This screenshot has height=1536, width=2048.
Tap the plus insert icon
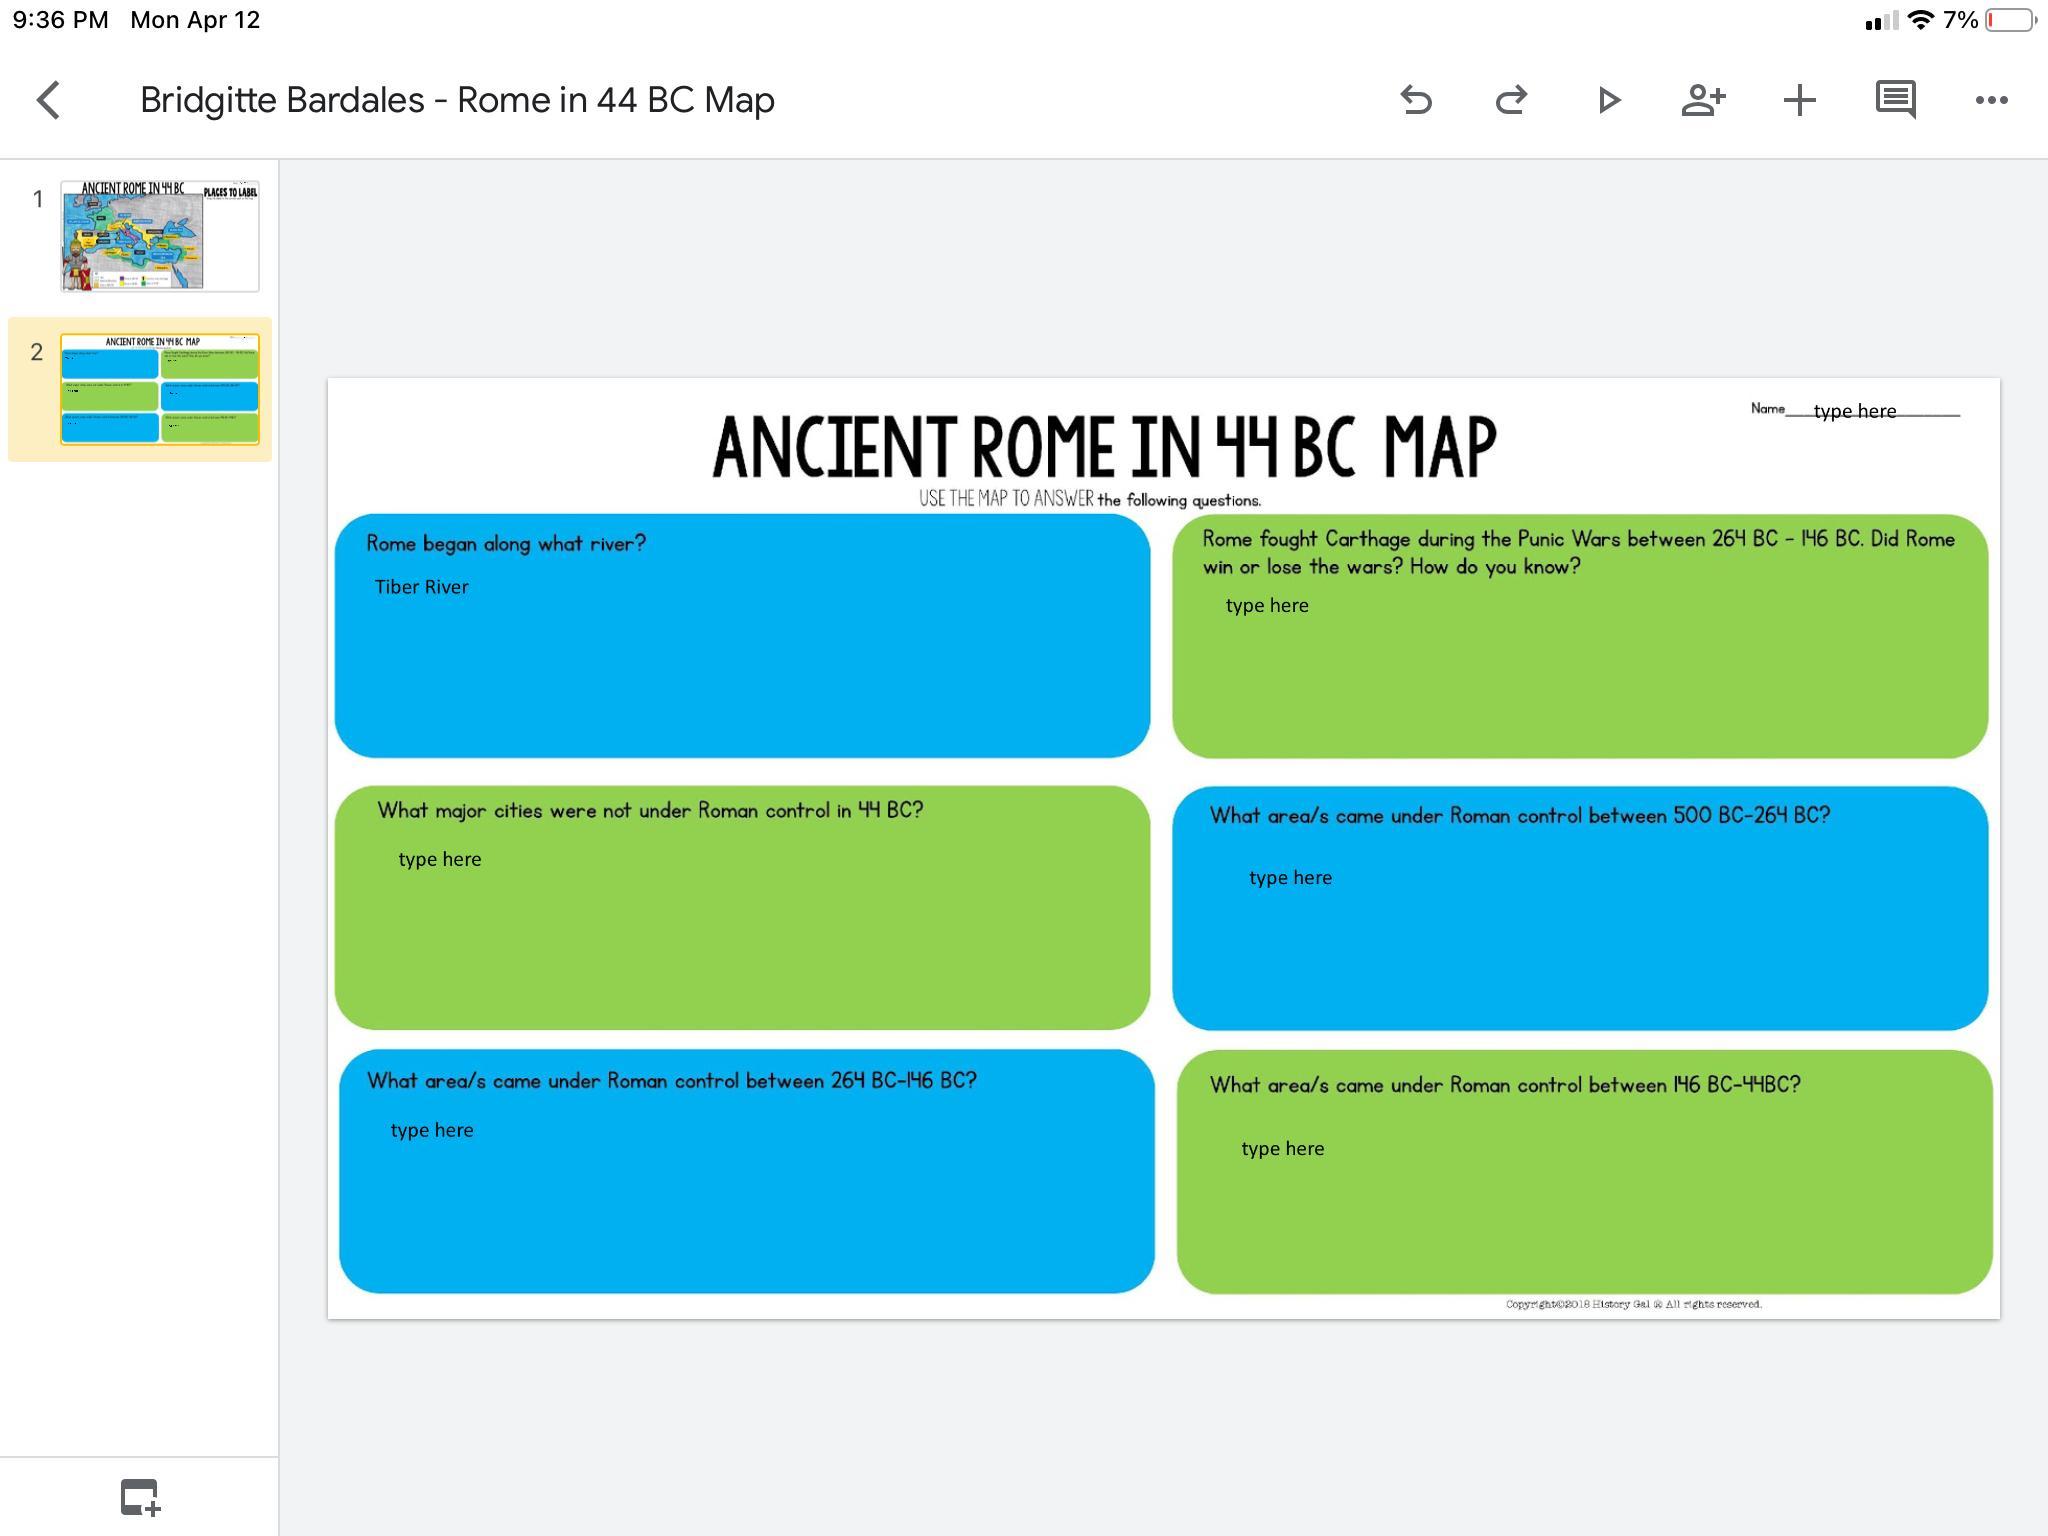1799,100
